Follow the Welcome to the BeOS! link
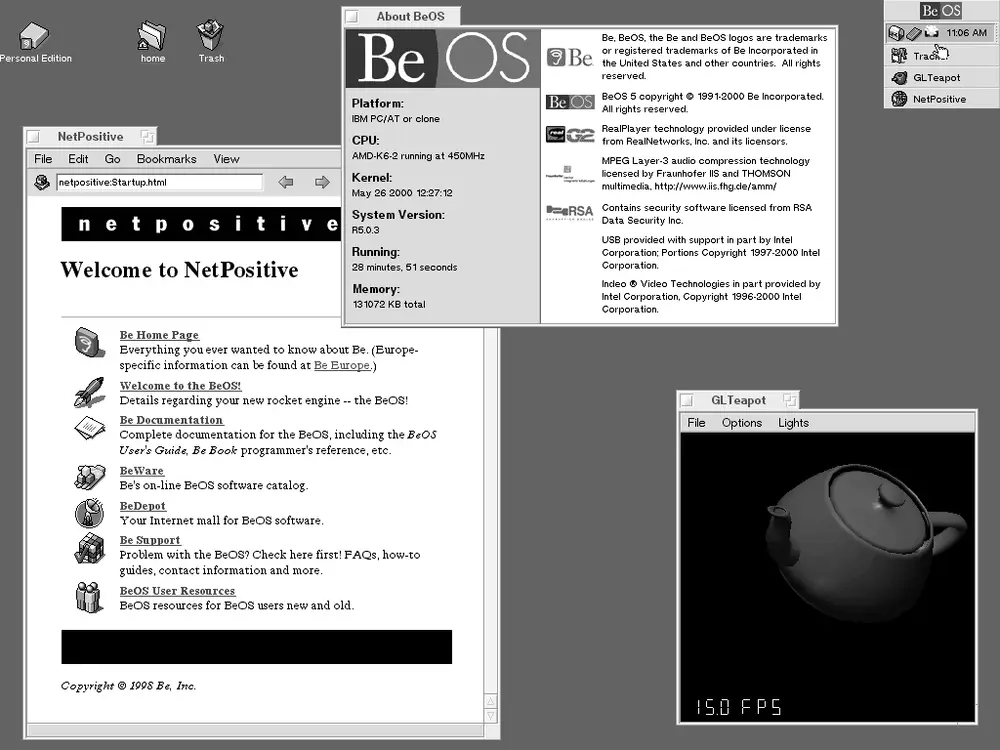The image size is (1000, 750). (x=180, y=386)
